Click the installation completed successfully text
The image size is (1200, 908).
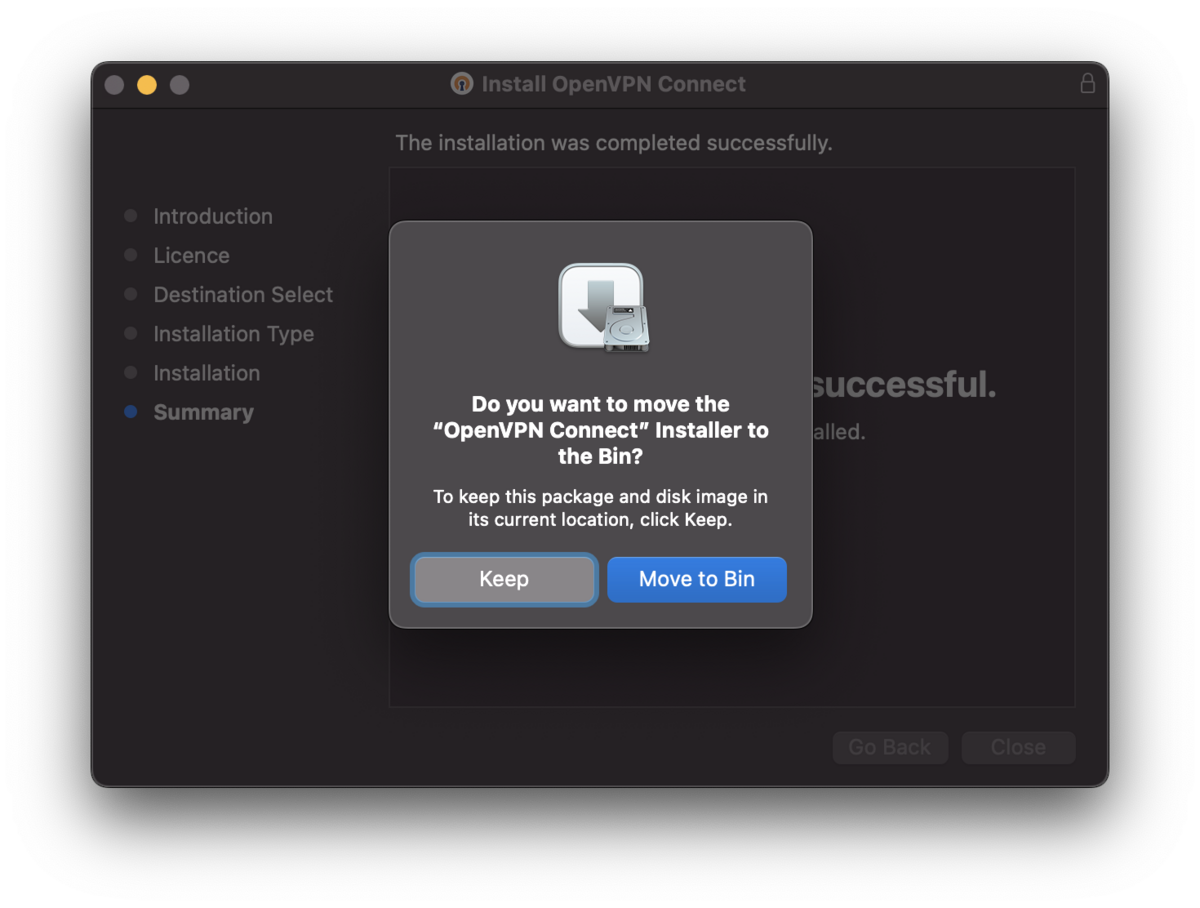tap(613, 143)
